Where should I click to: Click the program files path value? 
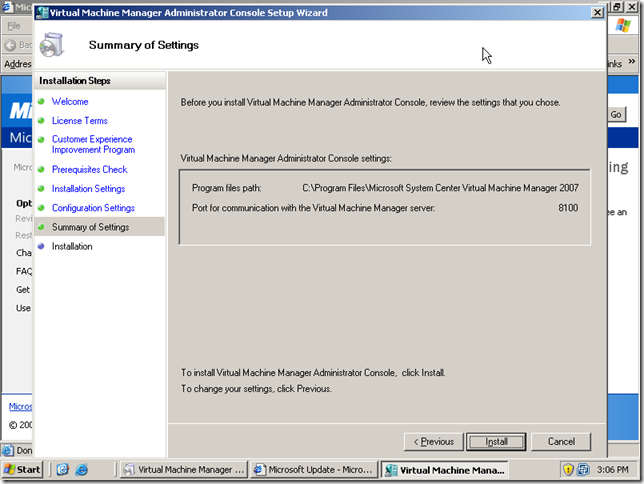(x=440, y=188)
